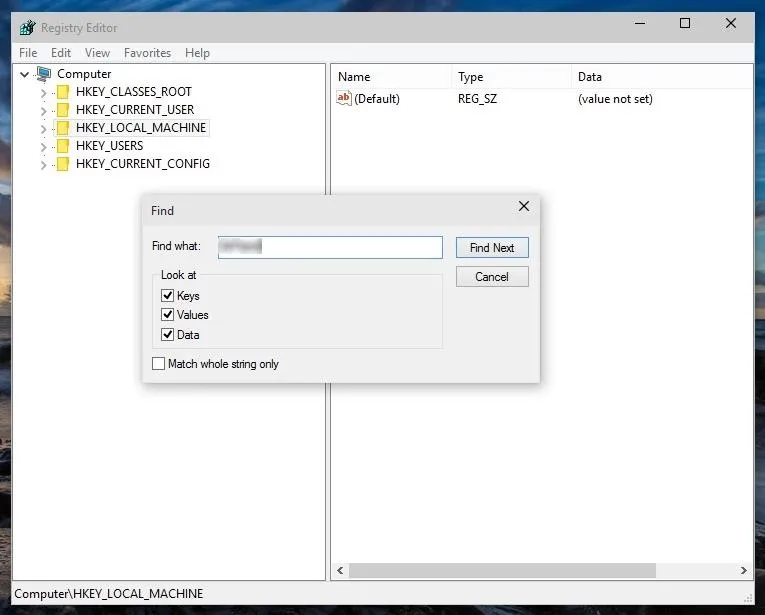Image resolution: width=765 pixels, height=615 pixels.
Task: Click the HKEY_CURRENT_USER folder icon
Action: pos(63,110)
